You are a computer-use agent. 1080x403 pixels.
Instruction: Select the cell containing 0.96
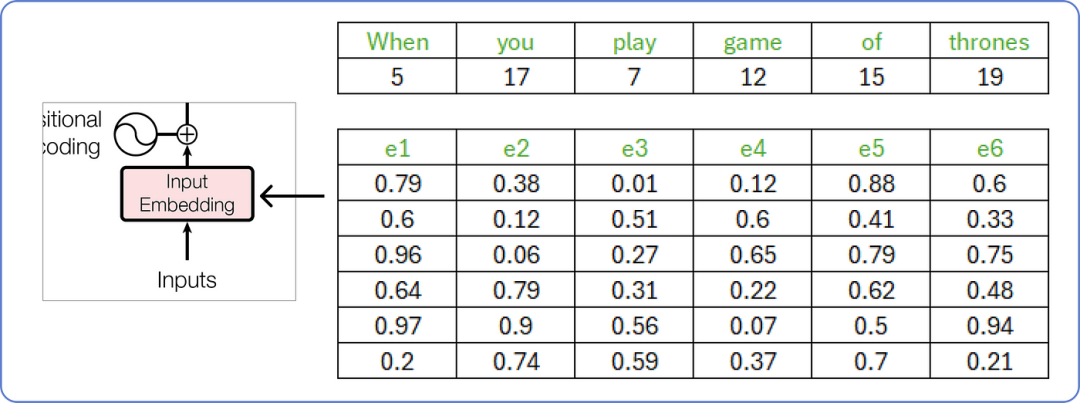(x=397, y=255)
